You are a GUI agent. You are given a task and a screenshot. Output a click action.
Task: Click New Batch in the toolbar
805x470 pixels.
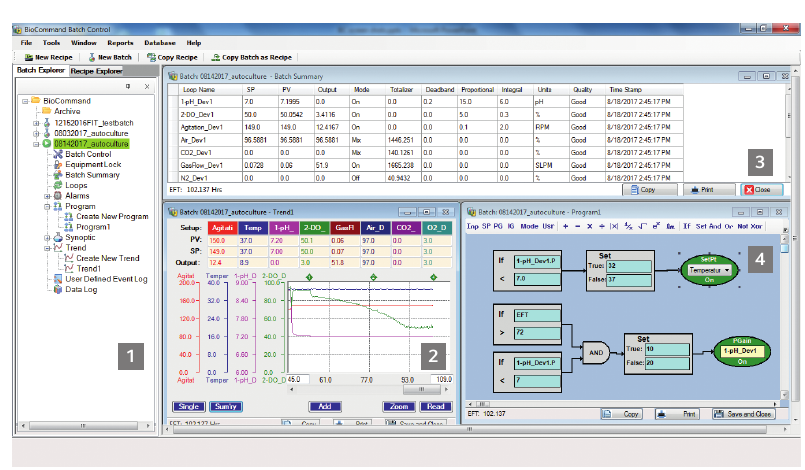[x=110, y=57]
